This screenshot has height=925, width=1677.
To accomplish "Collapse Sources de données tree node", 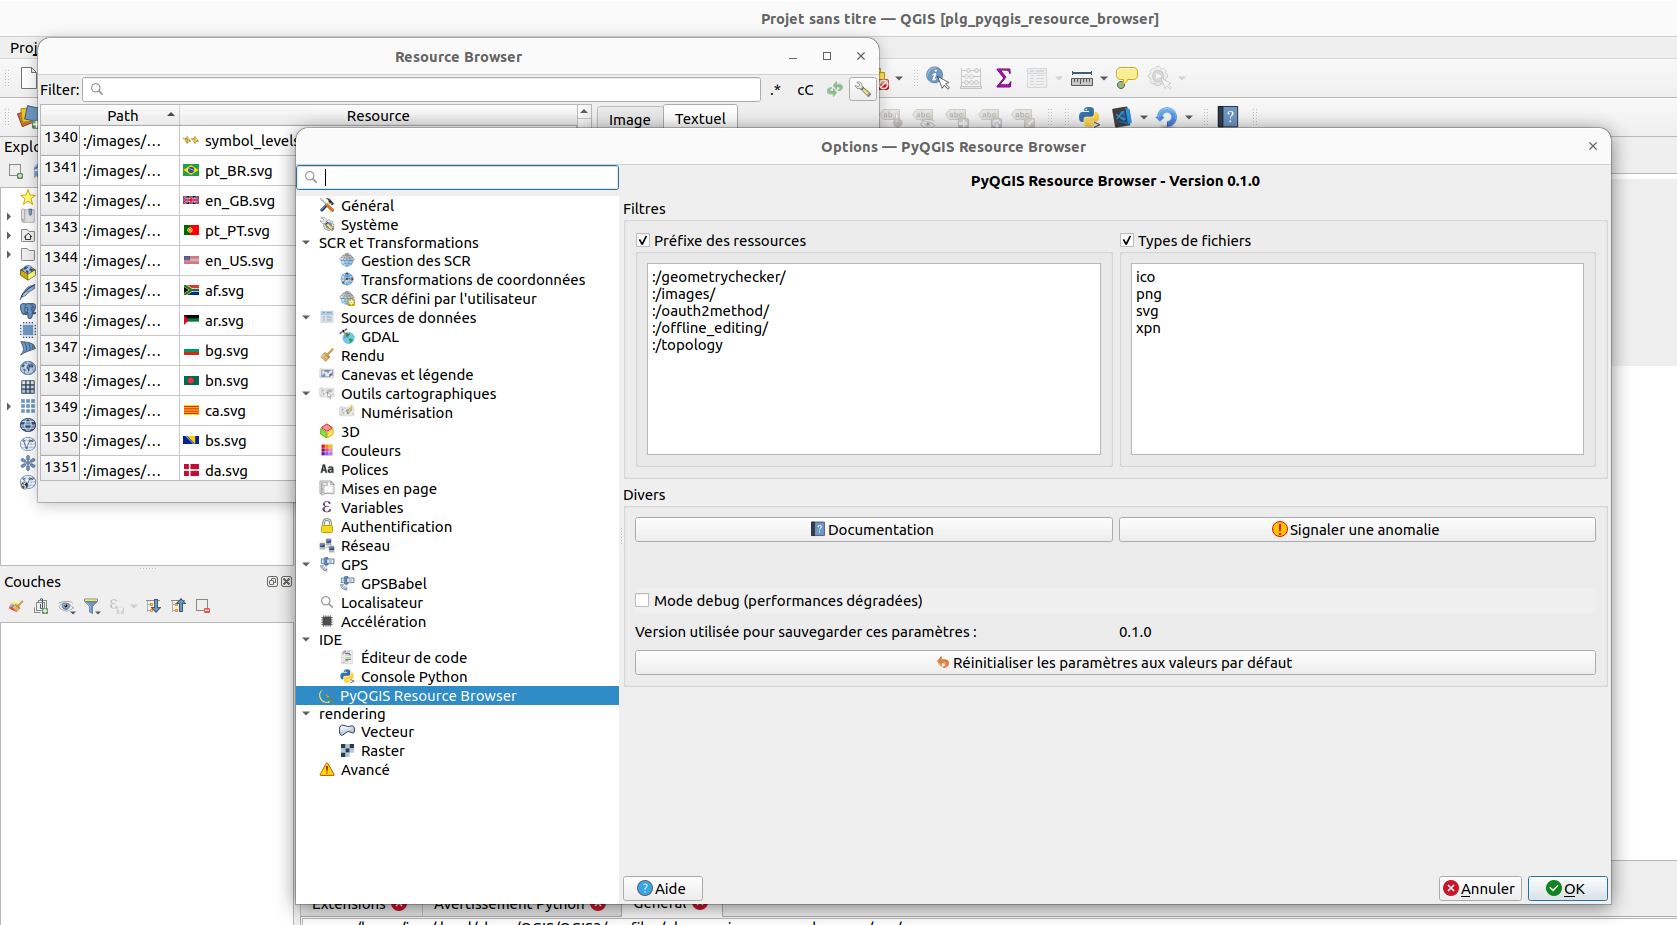I will click(x=306, y=318).
